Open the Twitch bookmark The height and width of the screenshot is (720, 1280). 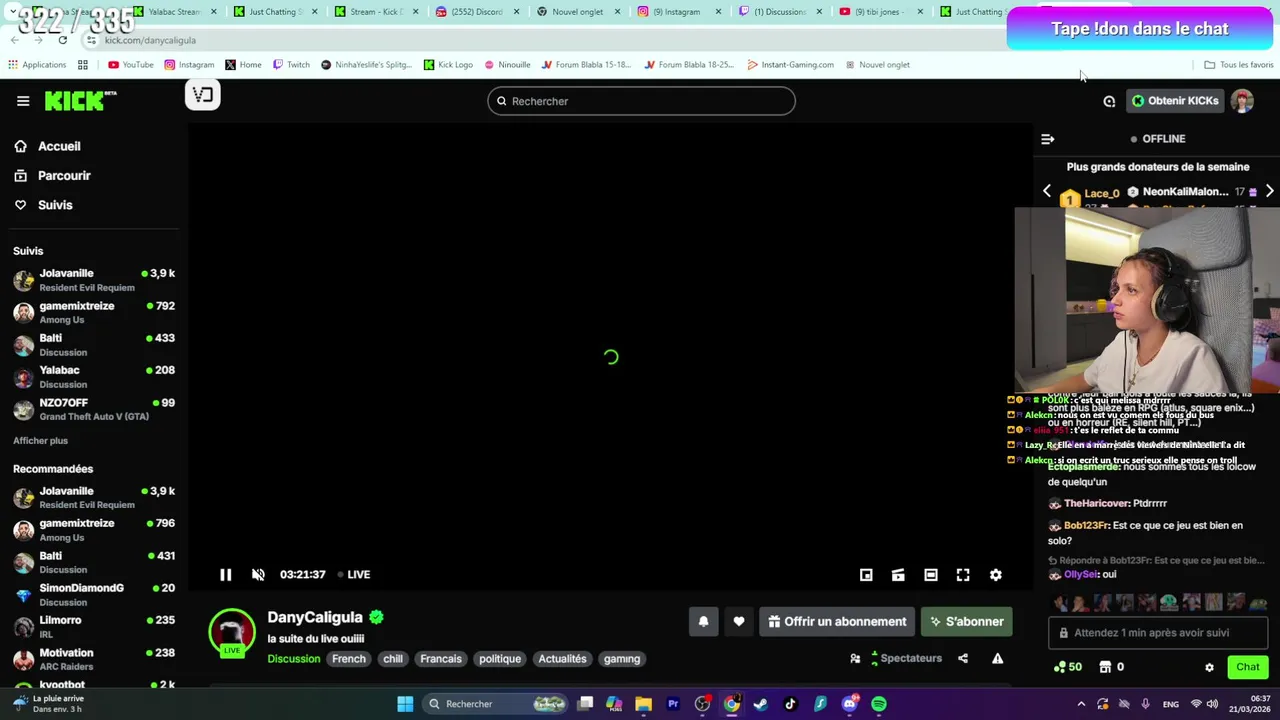[x=291, y=65]
